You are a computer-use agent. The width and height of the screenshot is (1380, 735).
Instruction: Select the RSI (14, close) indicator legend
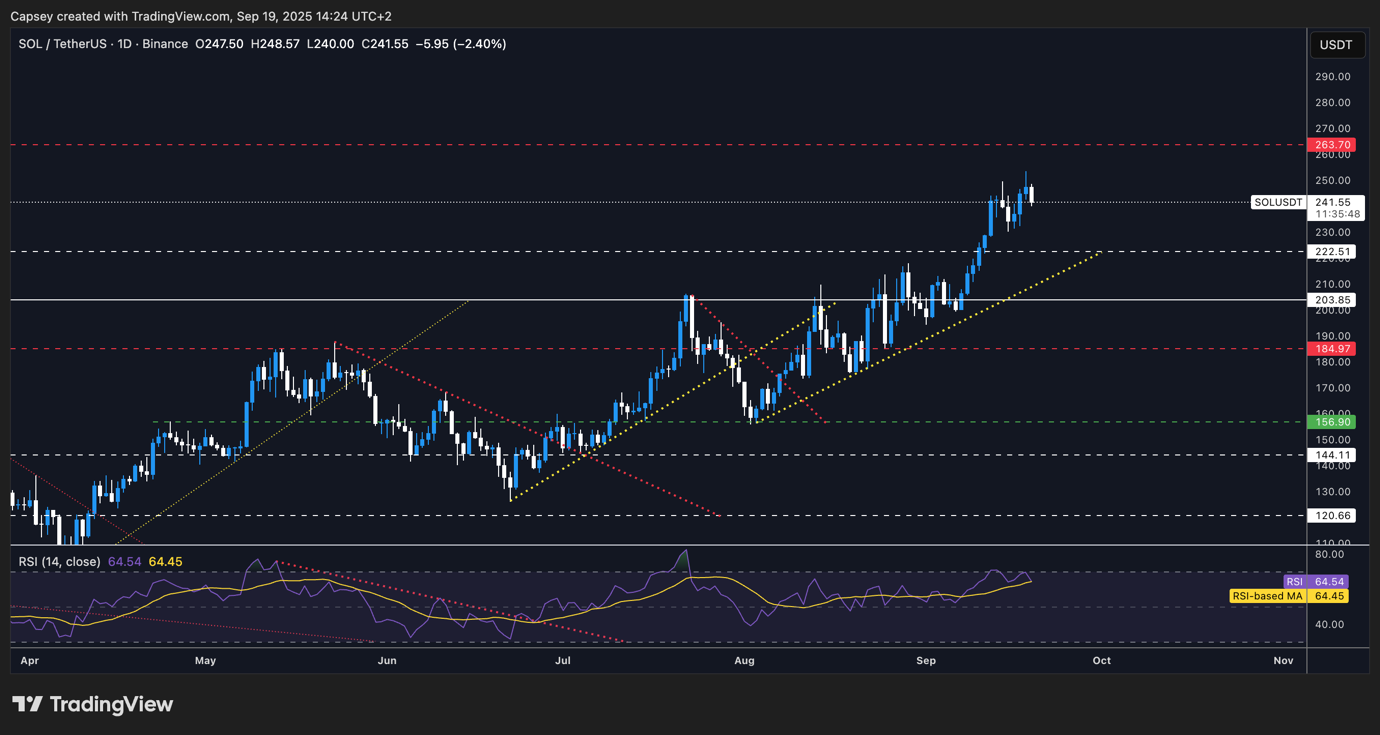coord(60,562)
